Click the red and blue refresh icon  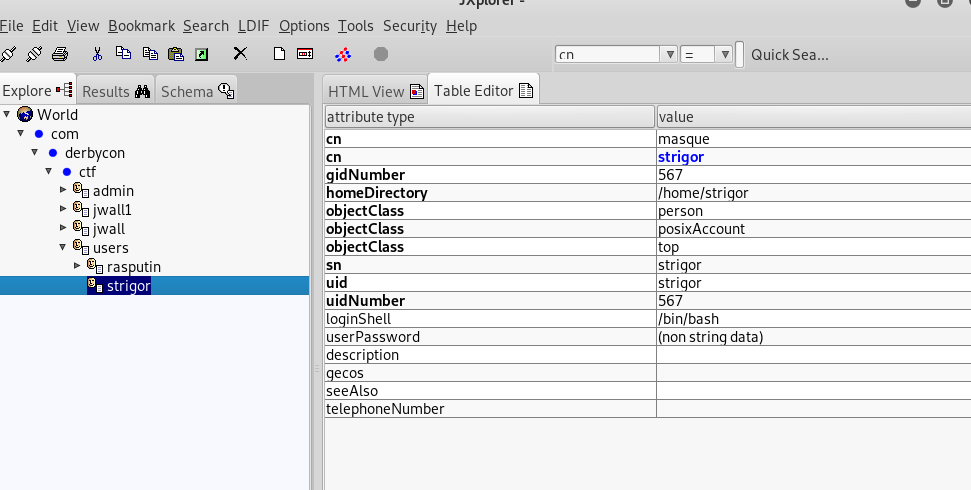tap(343, 54)
